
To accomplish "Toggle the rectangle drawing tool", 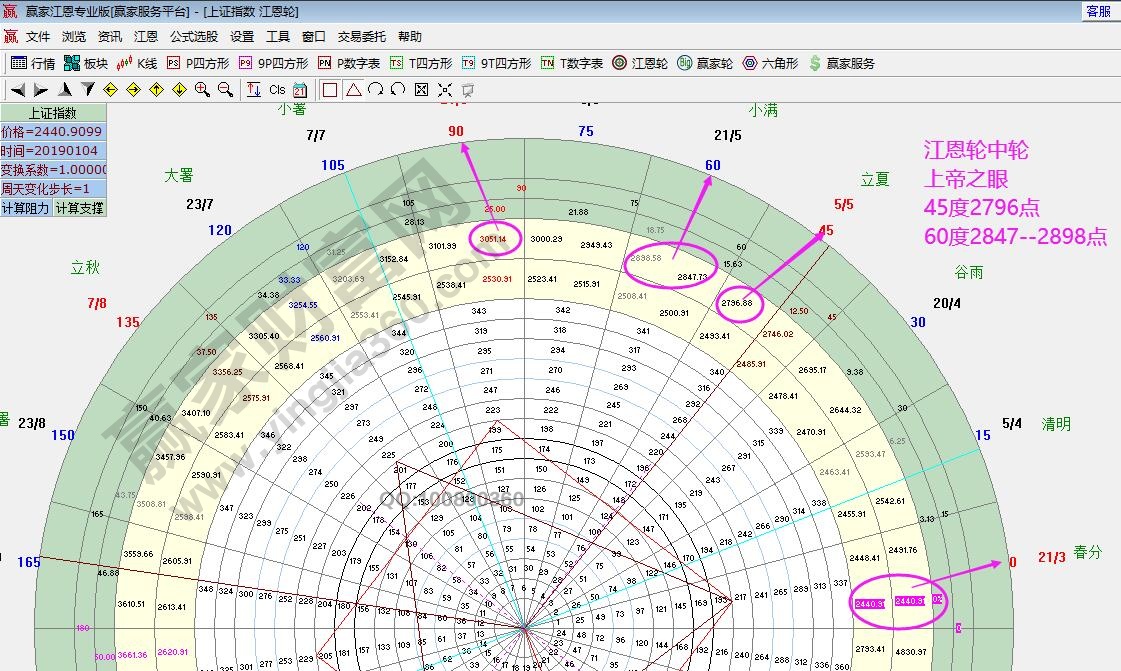I will 331,89.
